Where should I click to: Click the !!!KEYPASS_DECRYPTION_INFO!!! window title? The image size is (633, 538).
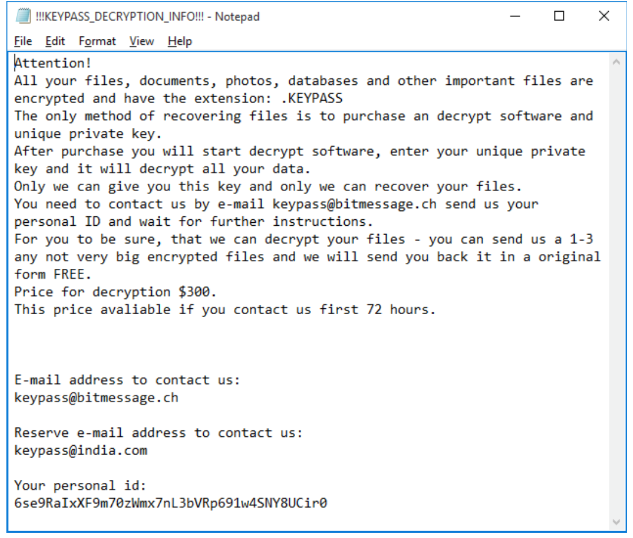pyautogui.click(x=133, y=17)
